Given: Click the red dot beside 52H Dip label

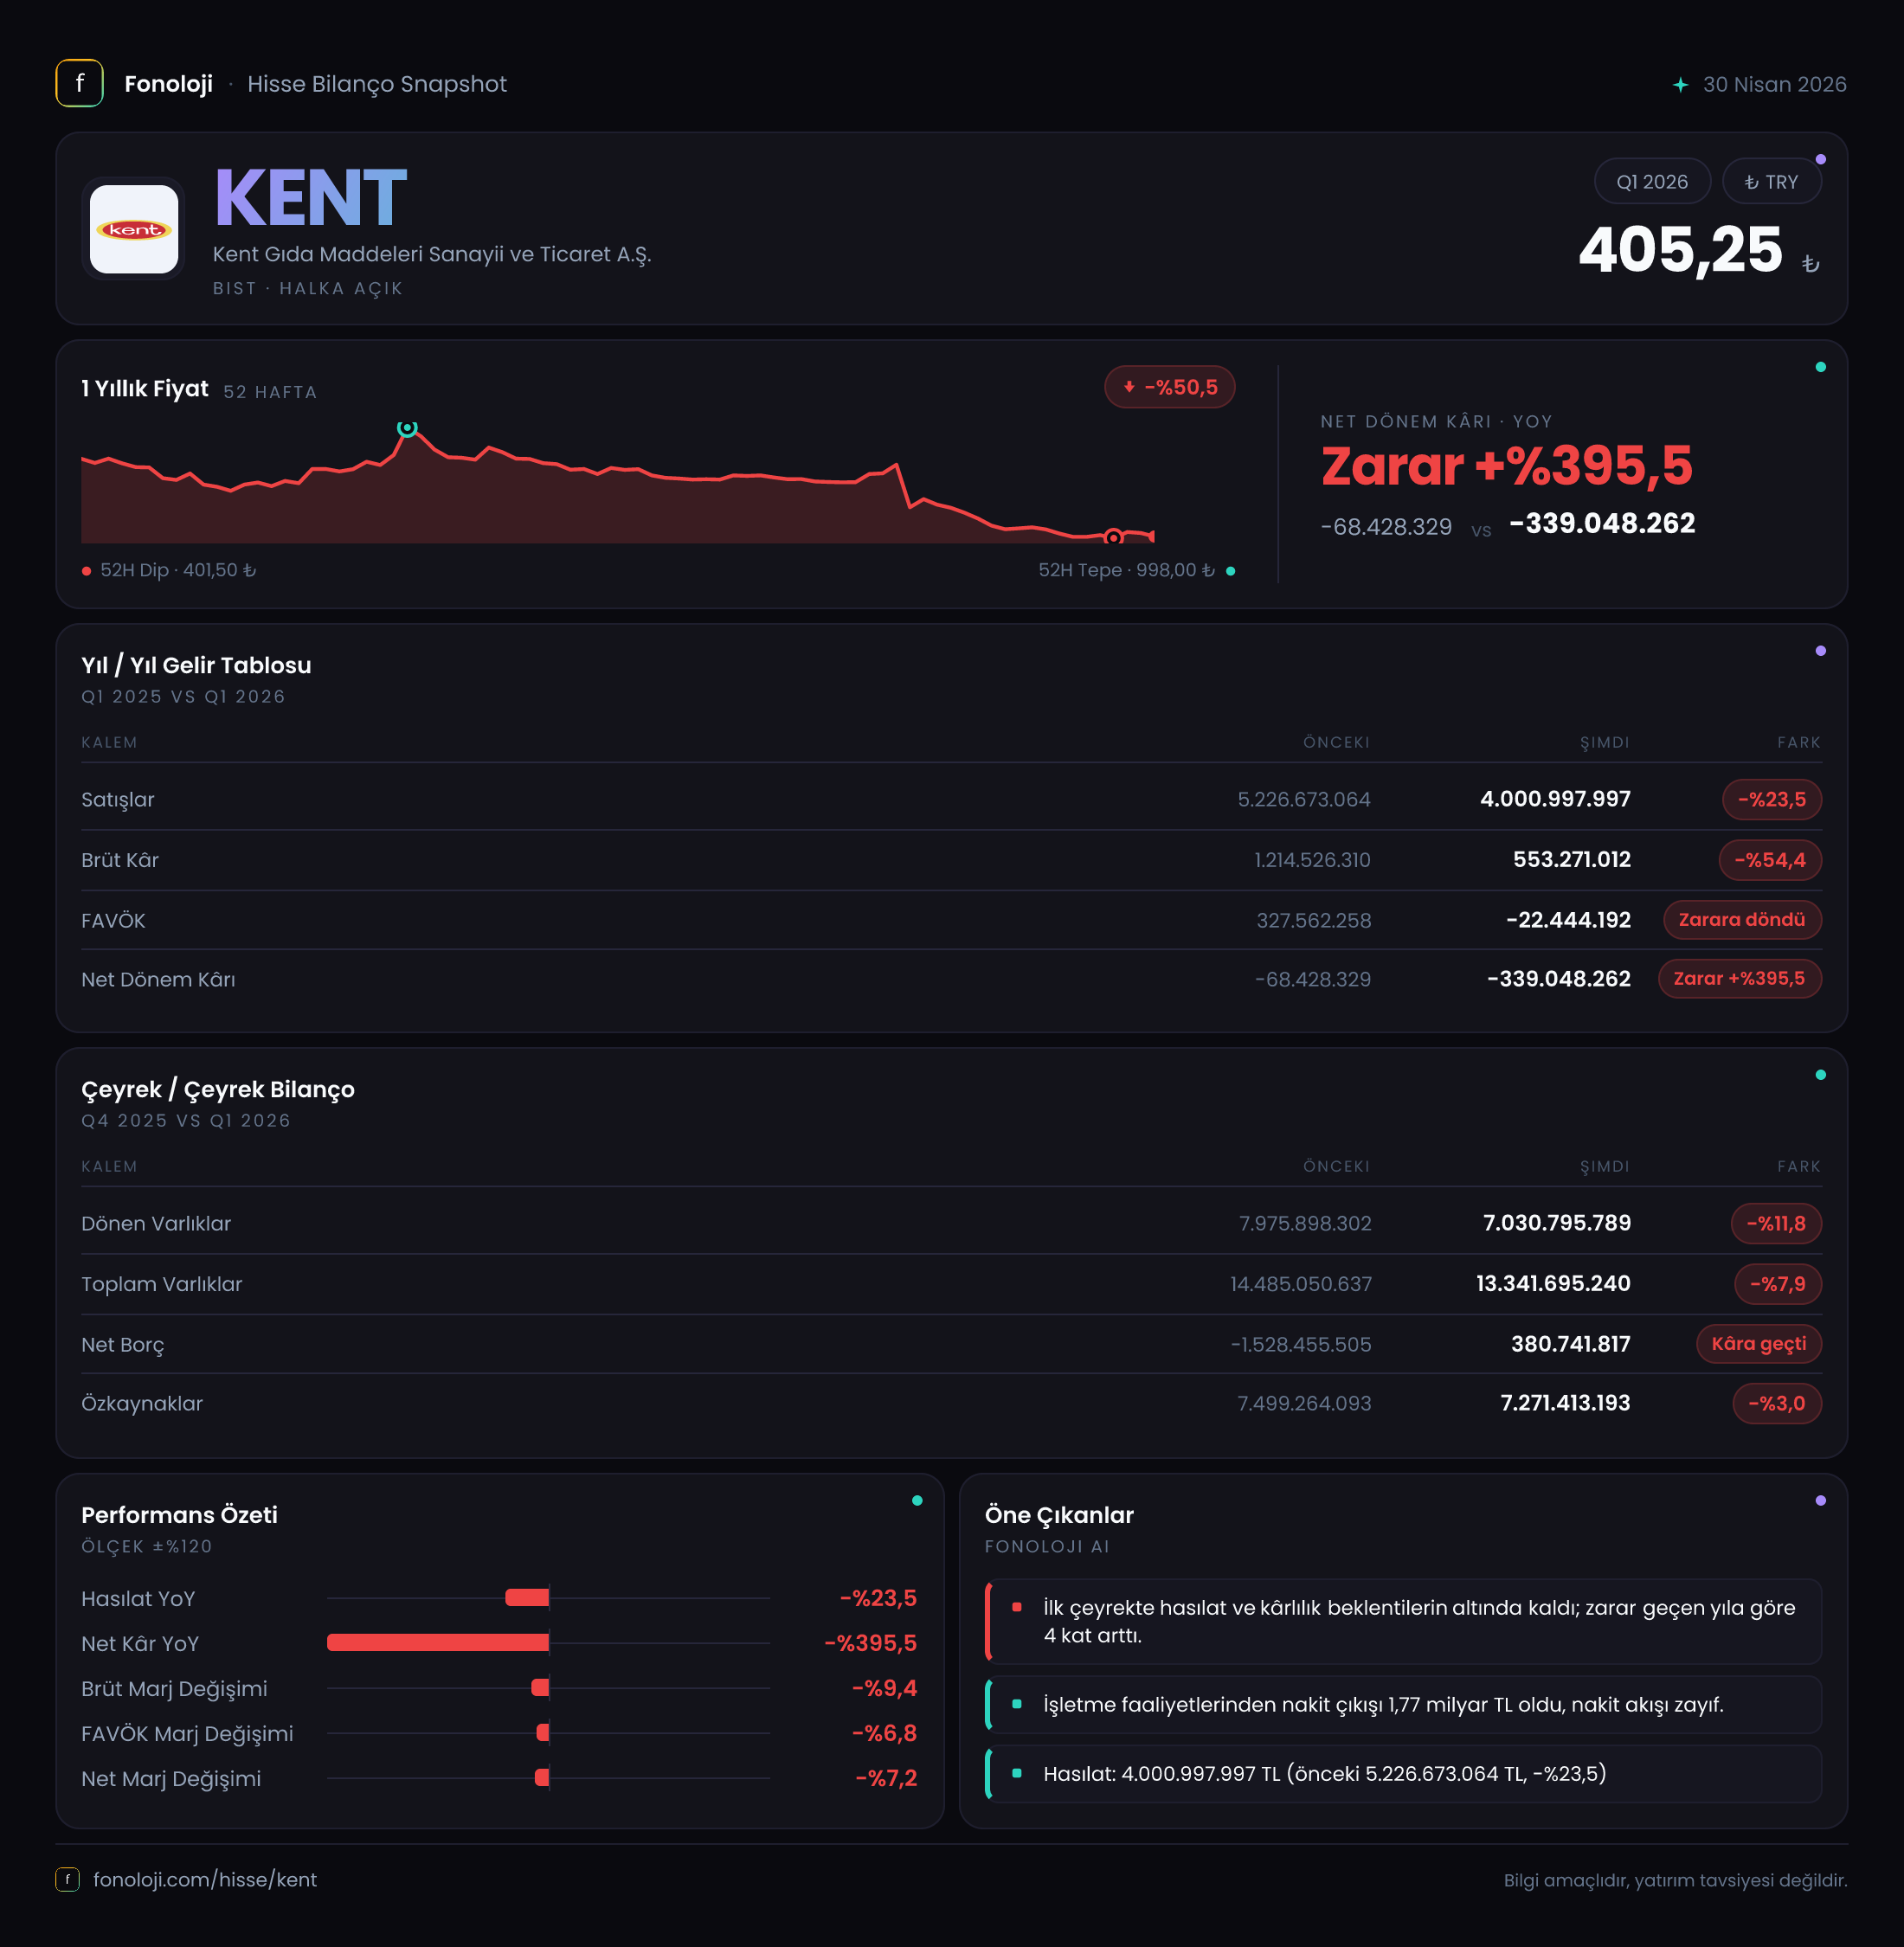Looking at the screenshot, I should coord(87,571).
